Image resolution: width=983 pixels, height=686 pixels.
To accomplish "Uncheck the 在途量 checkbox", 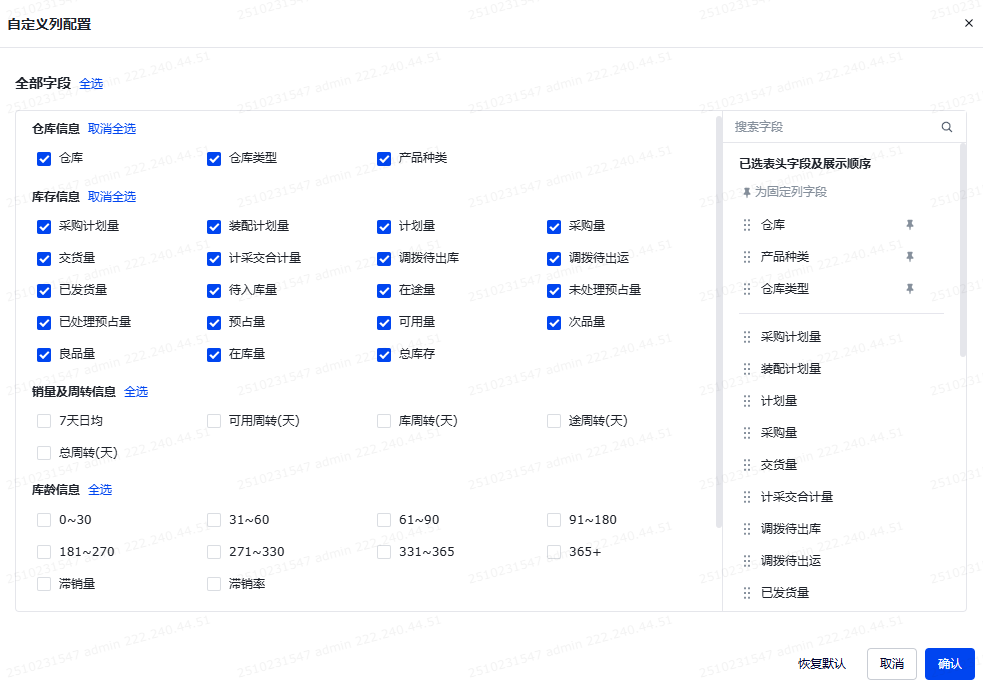I will tap(384, 290).
